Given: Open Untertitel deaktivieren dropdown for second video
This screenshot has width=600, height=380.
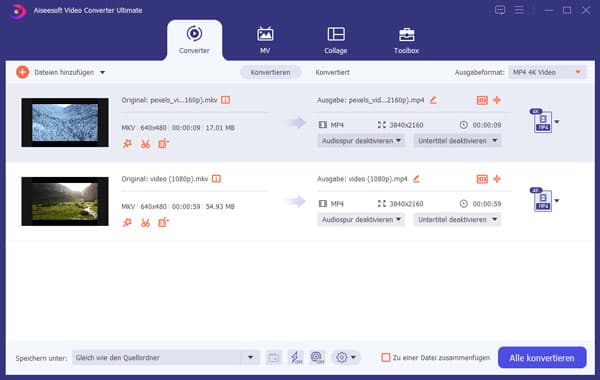Looking at the screenshot, I should click(457, 220).
